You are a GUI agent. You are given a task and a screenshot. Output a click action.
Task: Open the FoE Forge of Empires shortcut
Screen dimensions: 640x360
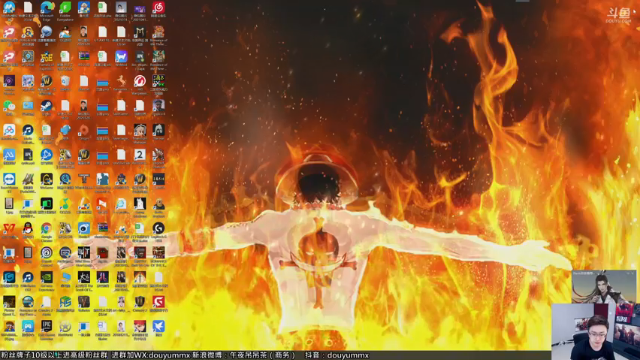(x=47, y=57)
